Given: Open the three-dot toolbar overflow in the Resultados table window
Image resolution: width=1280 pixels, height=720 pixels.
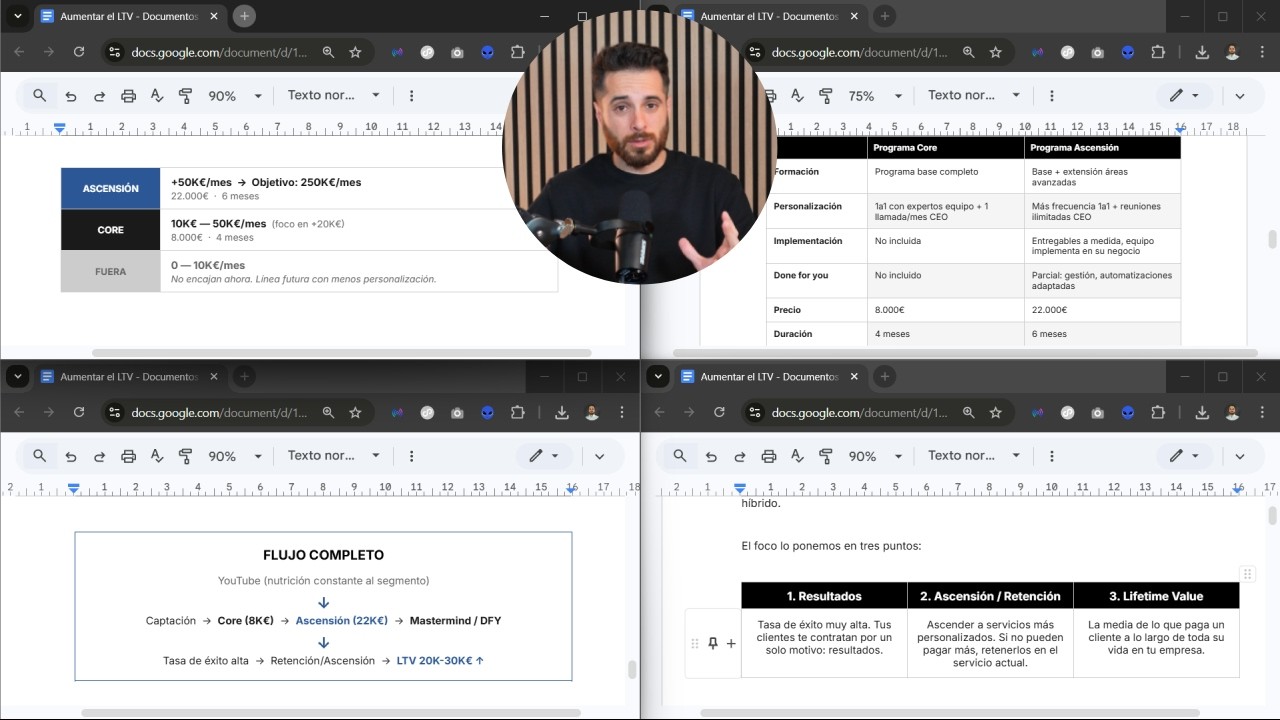Looking at the screenshot, I should (1051, 456).
